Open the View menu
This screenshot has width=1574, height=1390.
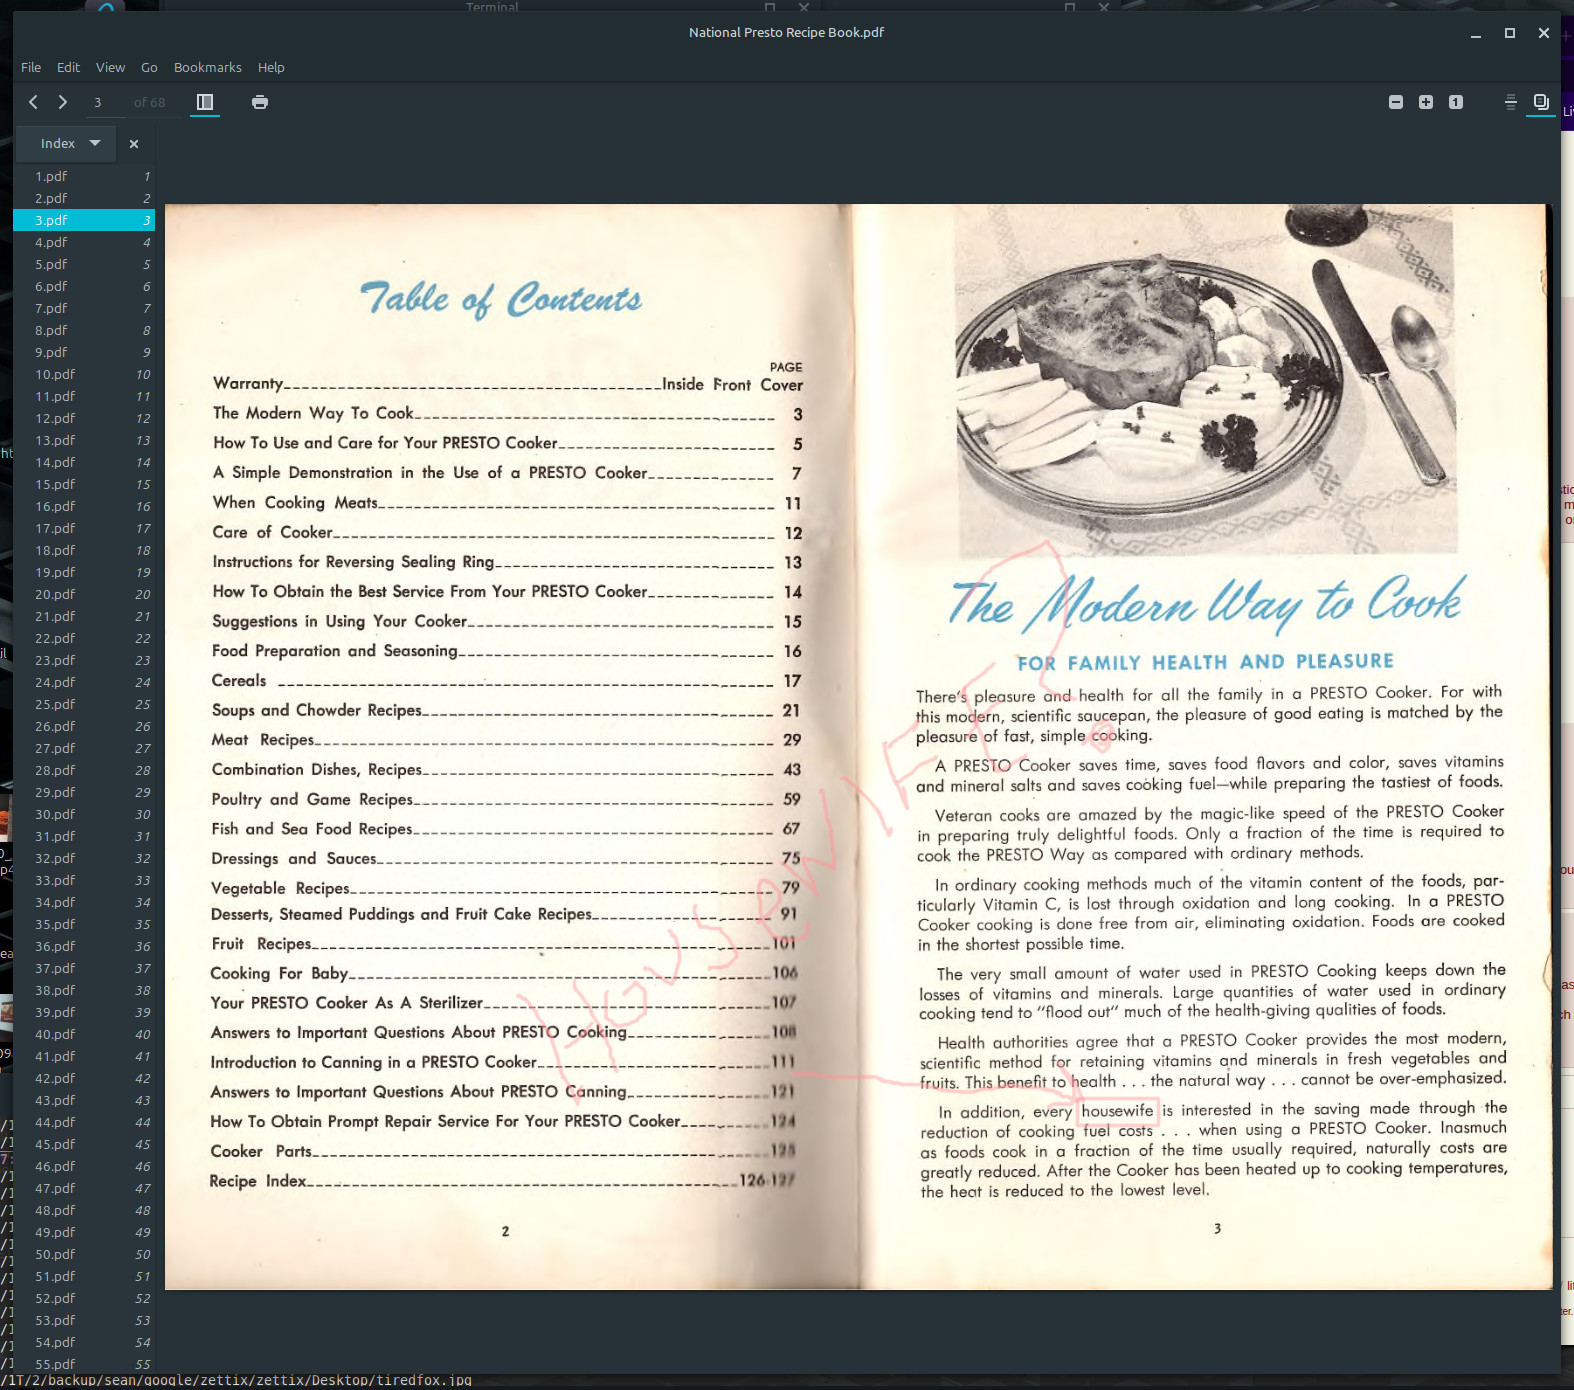pos(110,68)
